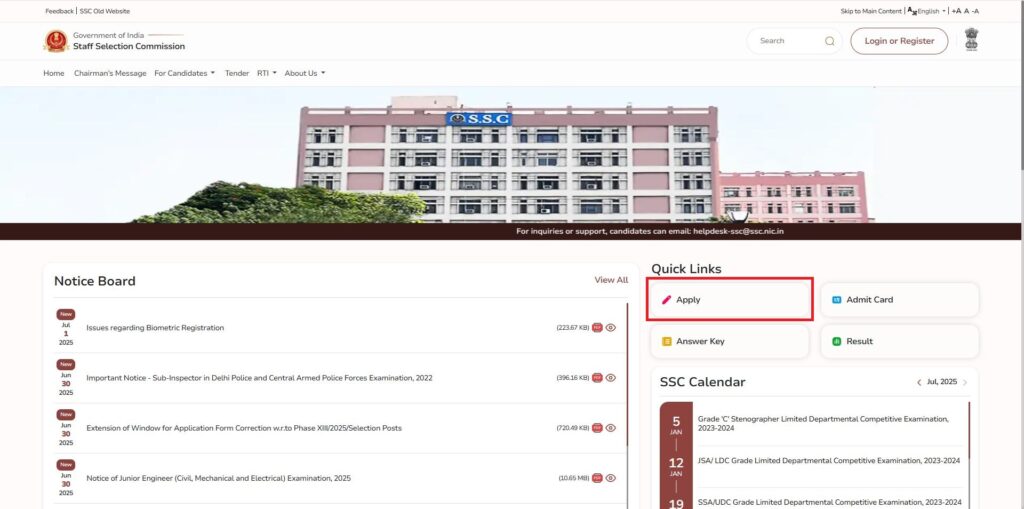The image size is (1024, 509).
Task: Click the national emblem icon beside Login
Action: pos(971,40)
